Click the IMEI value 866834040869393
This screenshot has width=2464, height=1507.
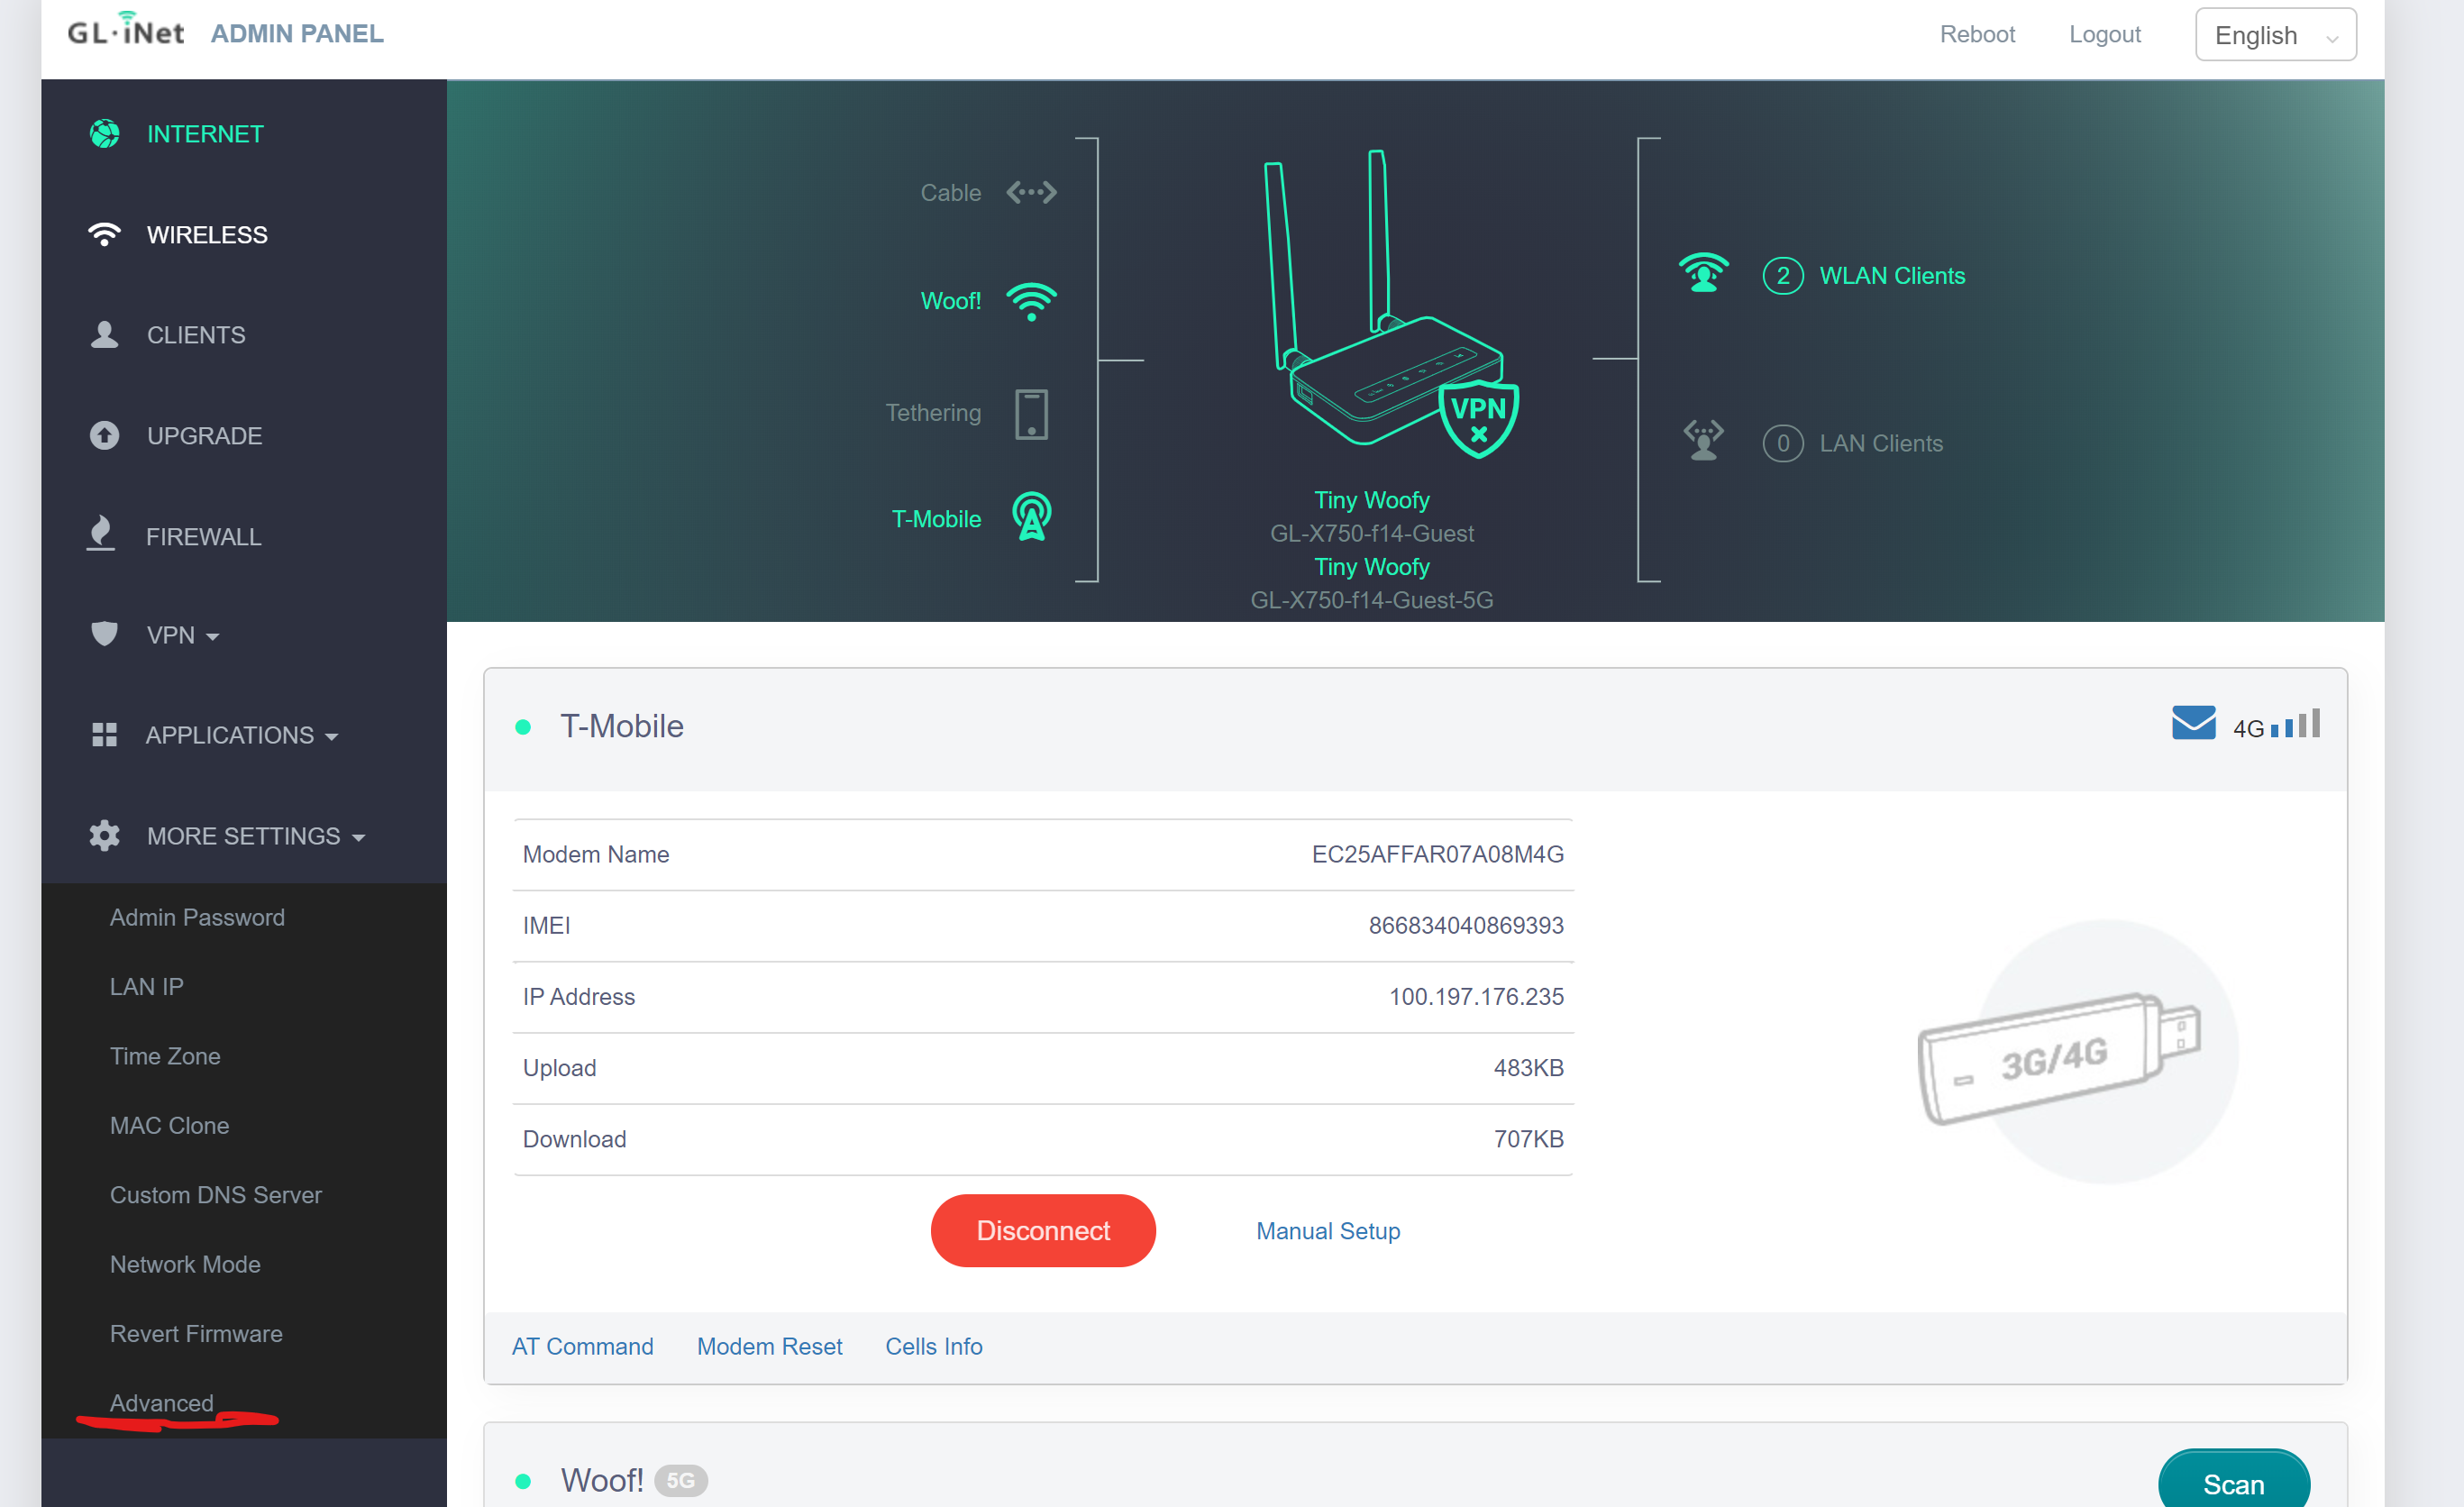coord(1465,925)
